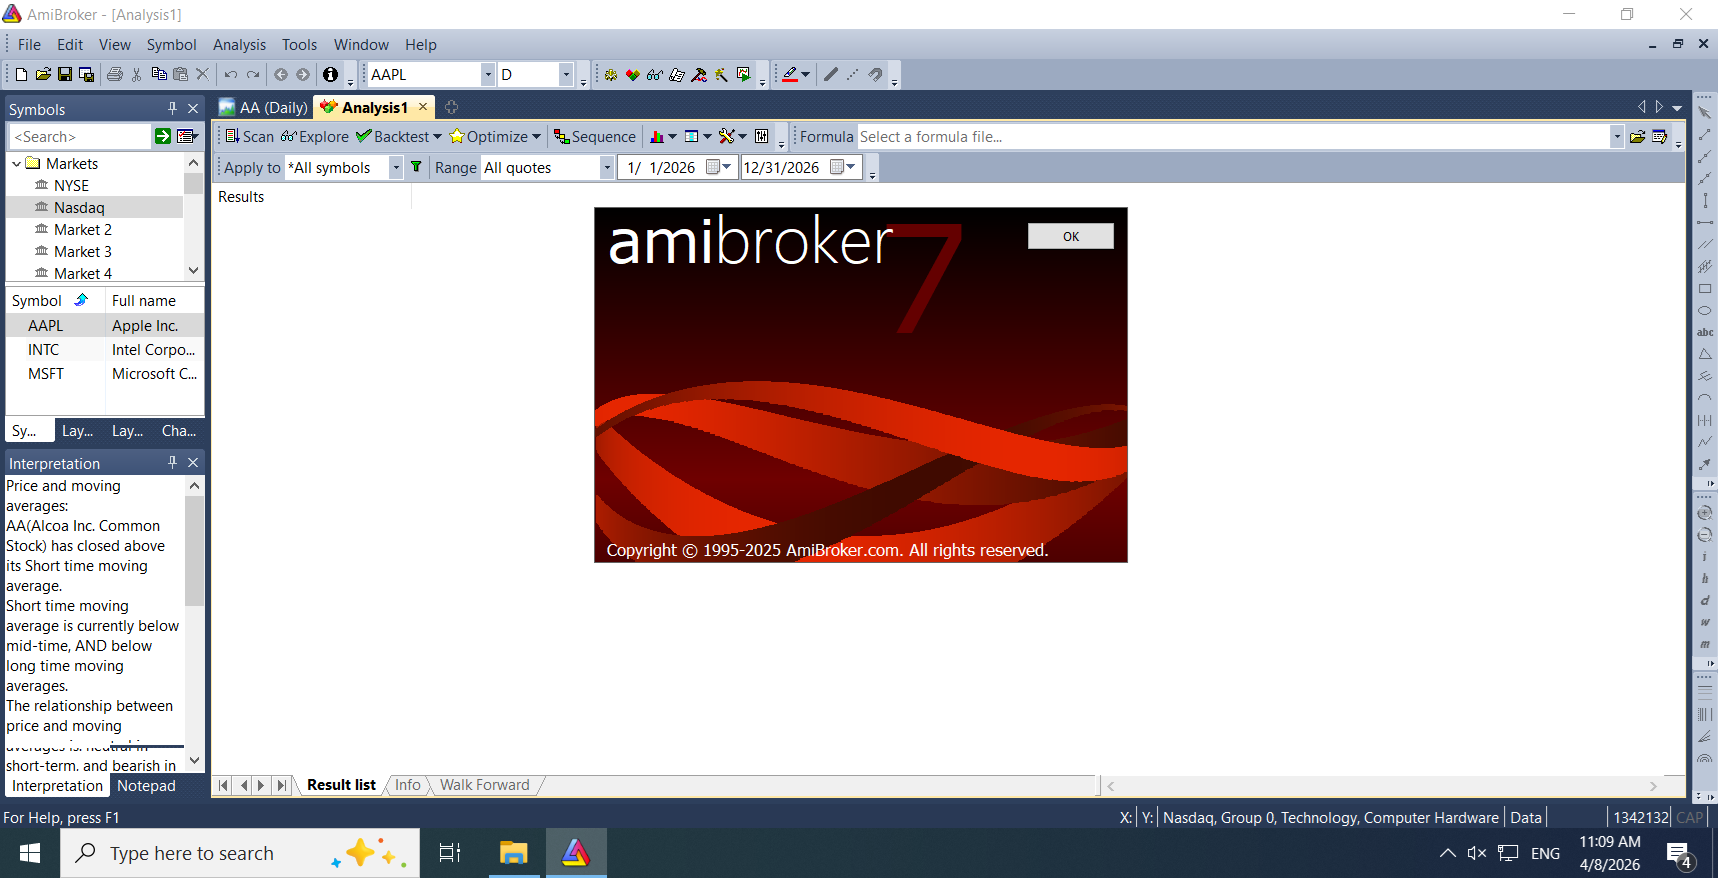Click the About info icon
The height and width of the screenshot is (878, 1718).
click(x=331, y=74)
